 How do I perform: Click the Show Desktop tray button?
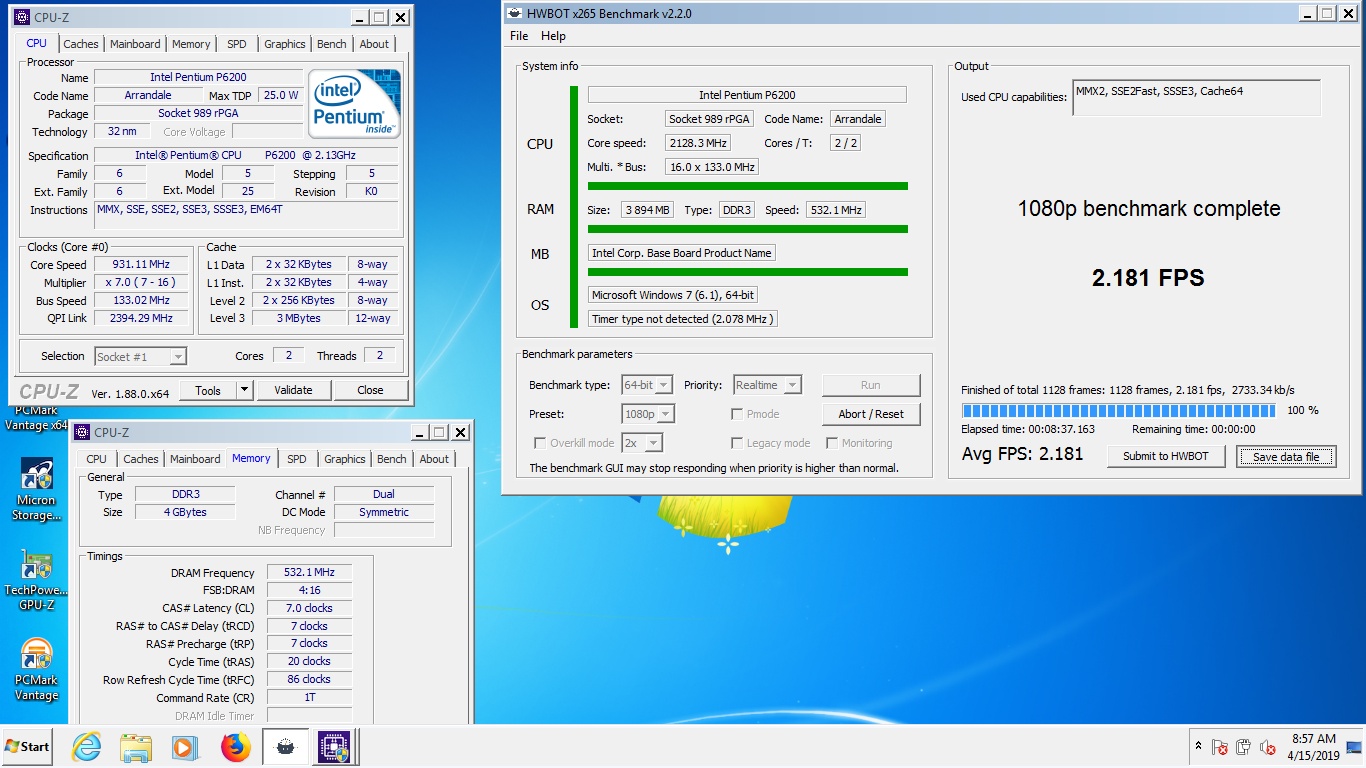coord(1355,747)
